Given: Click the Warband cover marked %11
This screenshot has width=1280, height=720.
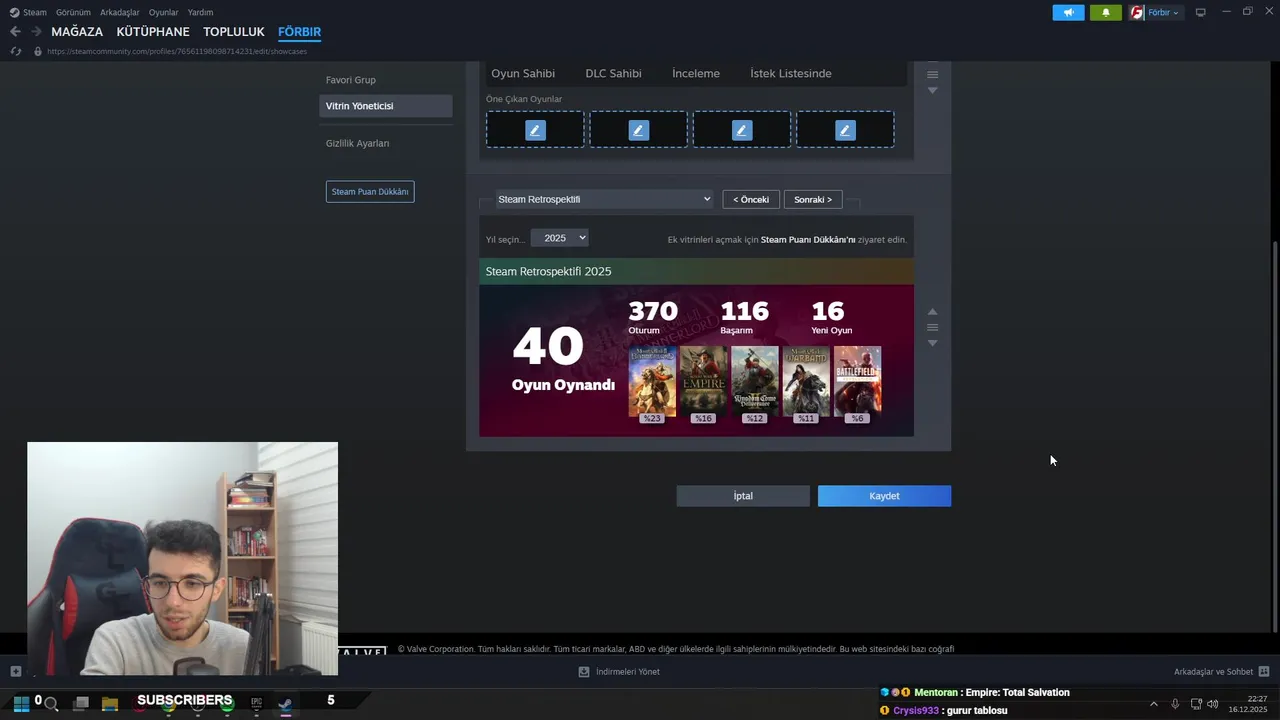Looking at the screenshot, I should 806,381.
